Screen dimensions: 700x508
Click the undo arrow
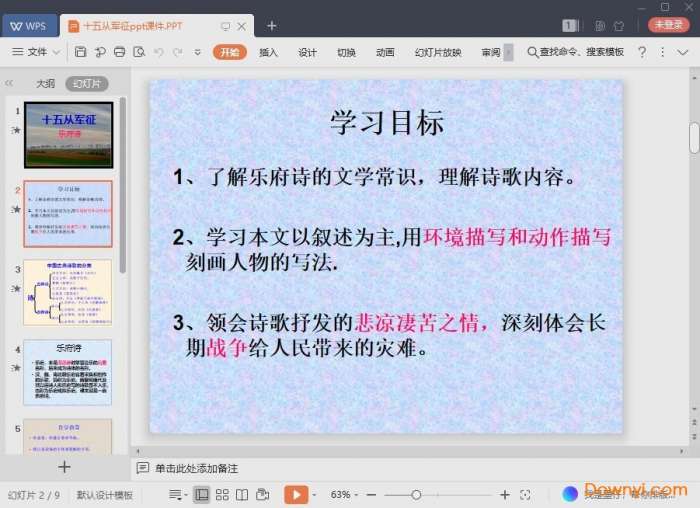(x=158, y=52)
